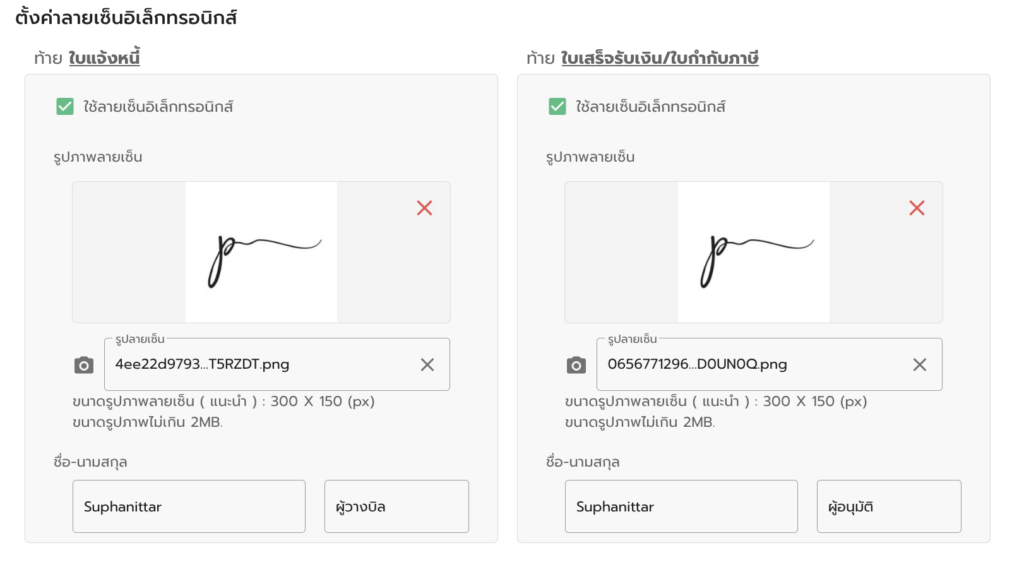
Task: Click the ใช้ลายเซ็นอิเล็กทรอนิกส์ label text under ใบแจ้งหนี้
Action: 158,106
